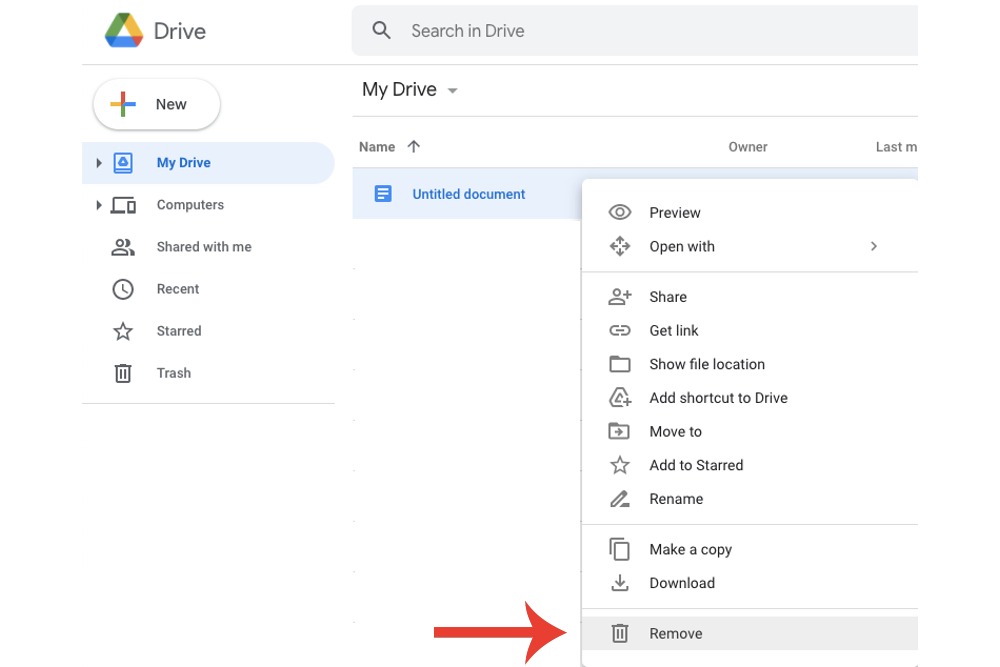Select the Untitled document file

[468, 194]
